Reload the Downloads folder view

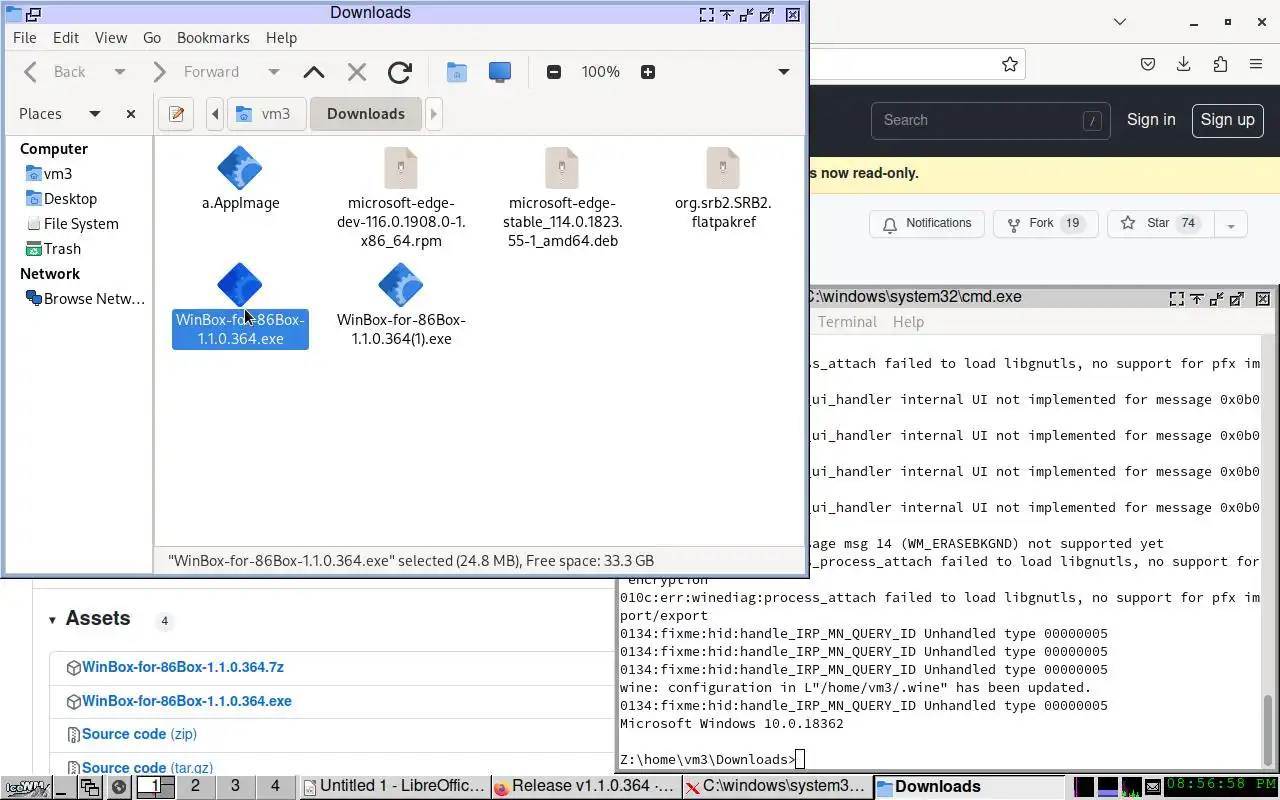click(400, 72)
